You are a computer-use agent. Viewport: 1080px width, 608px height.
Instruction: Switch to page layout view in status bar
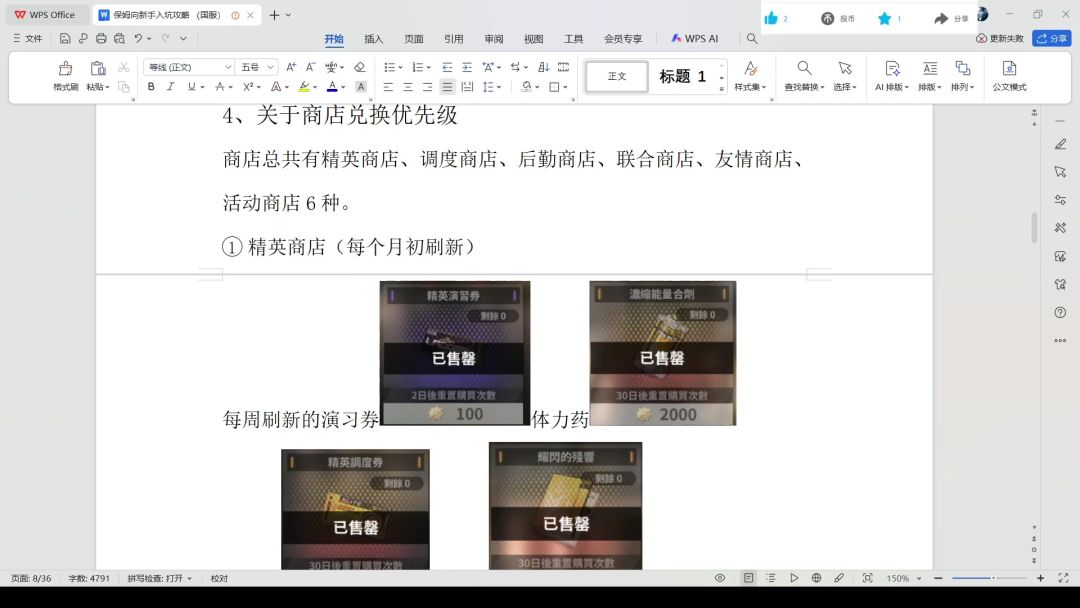(x=748, y=578)
